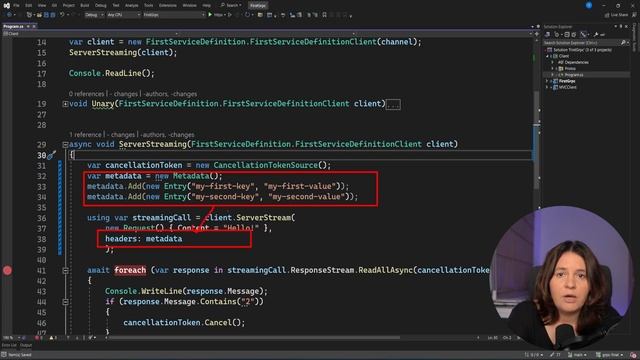This screenshot has height=360, width=640.
Task: Collapse the ServerStreaming method
Action: tap(65, 144)
